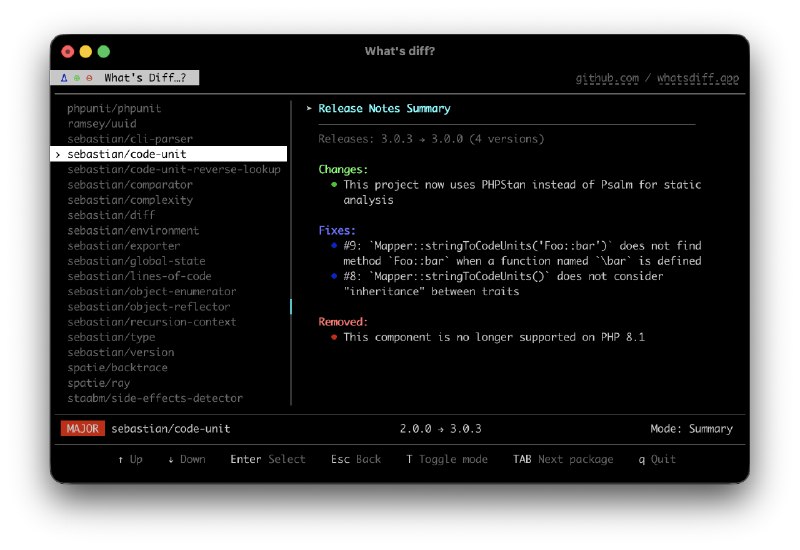This screenshot has height=550, width=800.
Task: Click the blue bullet beside fix #9
Action: point(334,246)
